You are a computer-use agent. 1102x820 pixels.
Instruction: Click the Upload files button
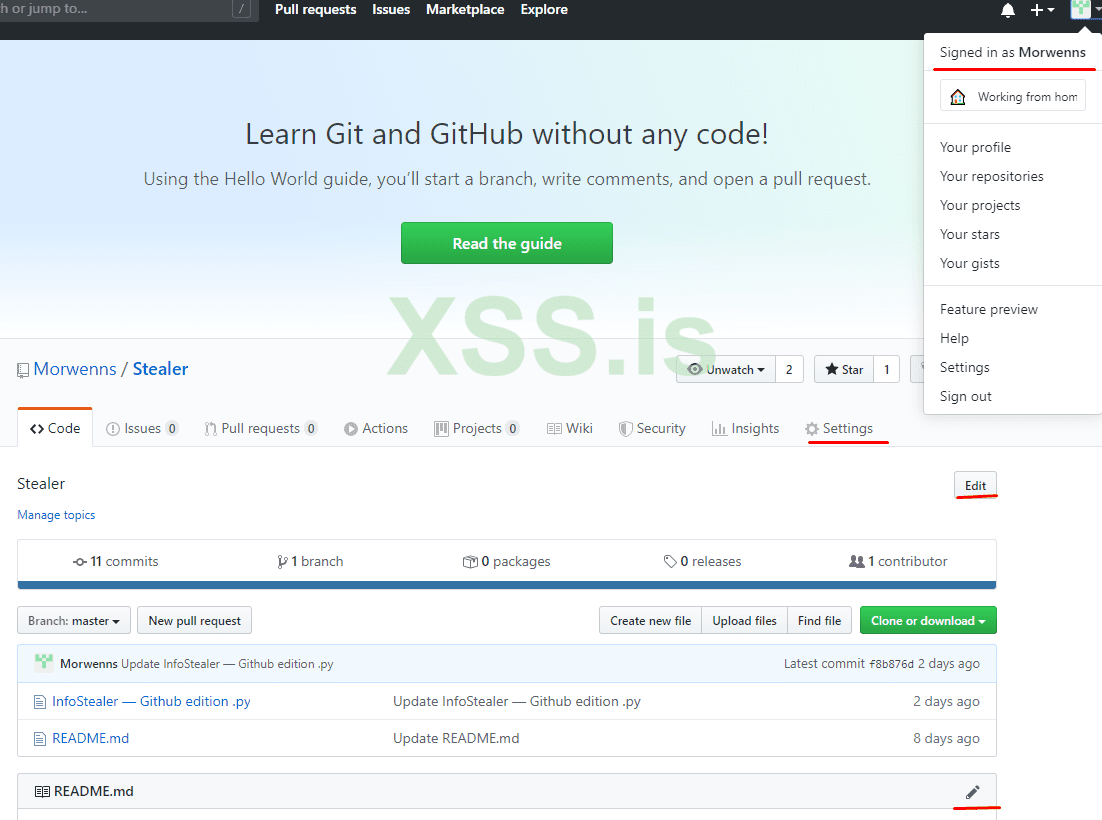pos(744,620)
